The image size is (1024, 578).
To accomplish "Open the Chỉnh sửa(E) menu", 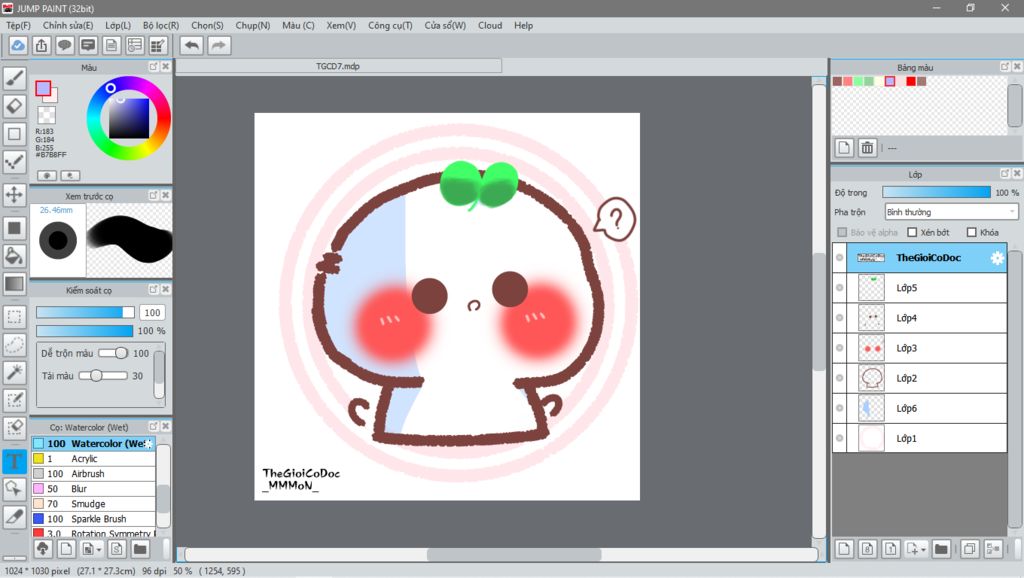I will (68, 25).
